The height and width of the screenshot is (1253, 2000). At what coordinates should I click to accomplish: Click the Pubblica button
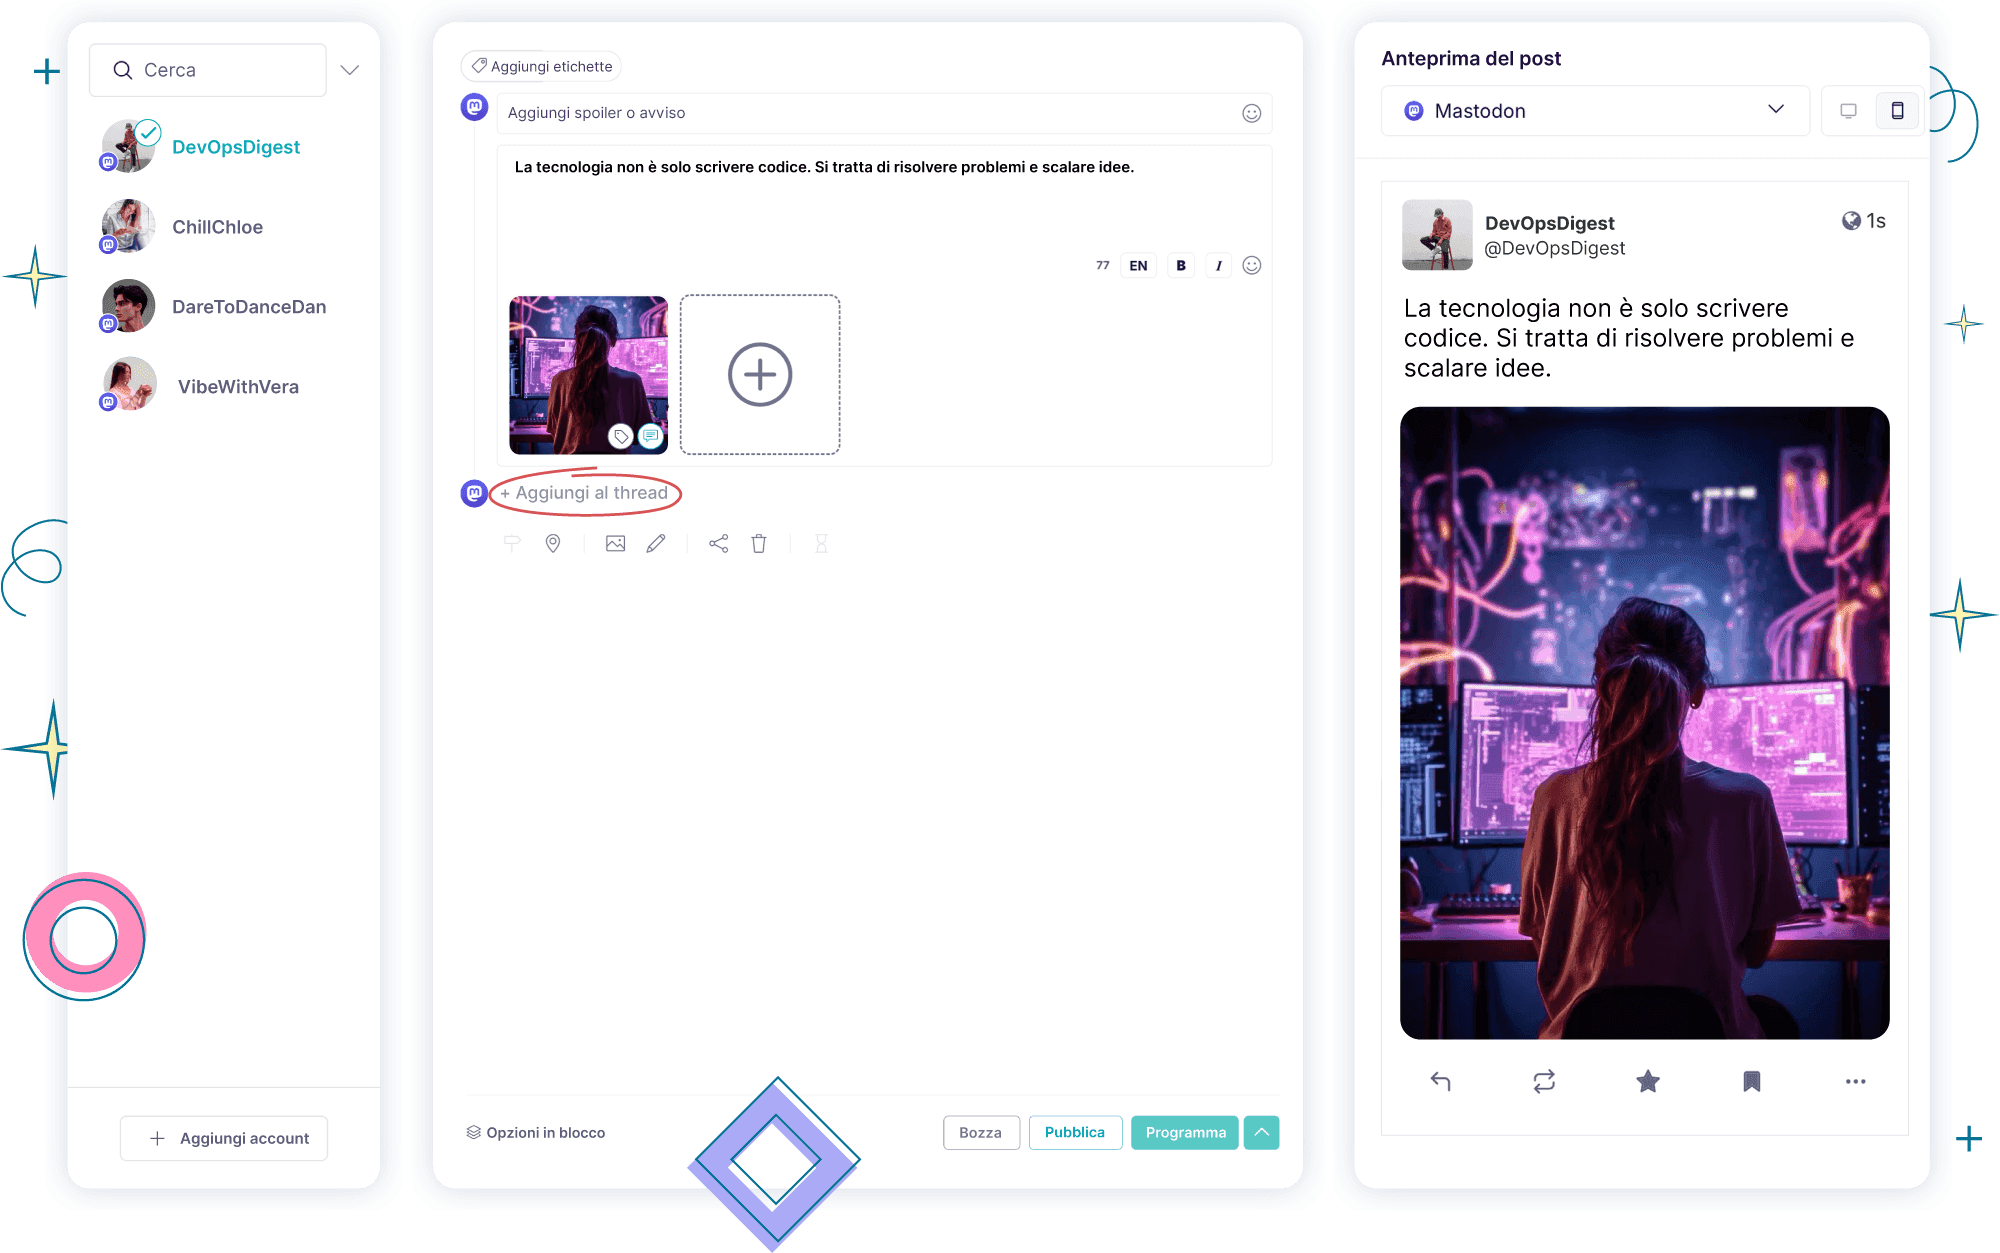(1075, 1132)
